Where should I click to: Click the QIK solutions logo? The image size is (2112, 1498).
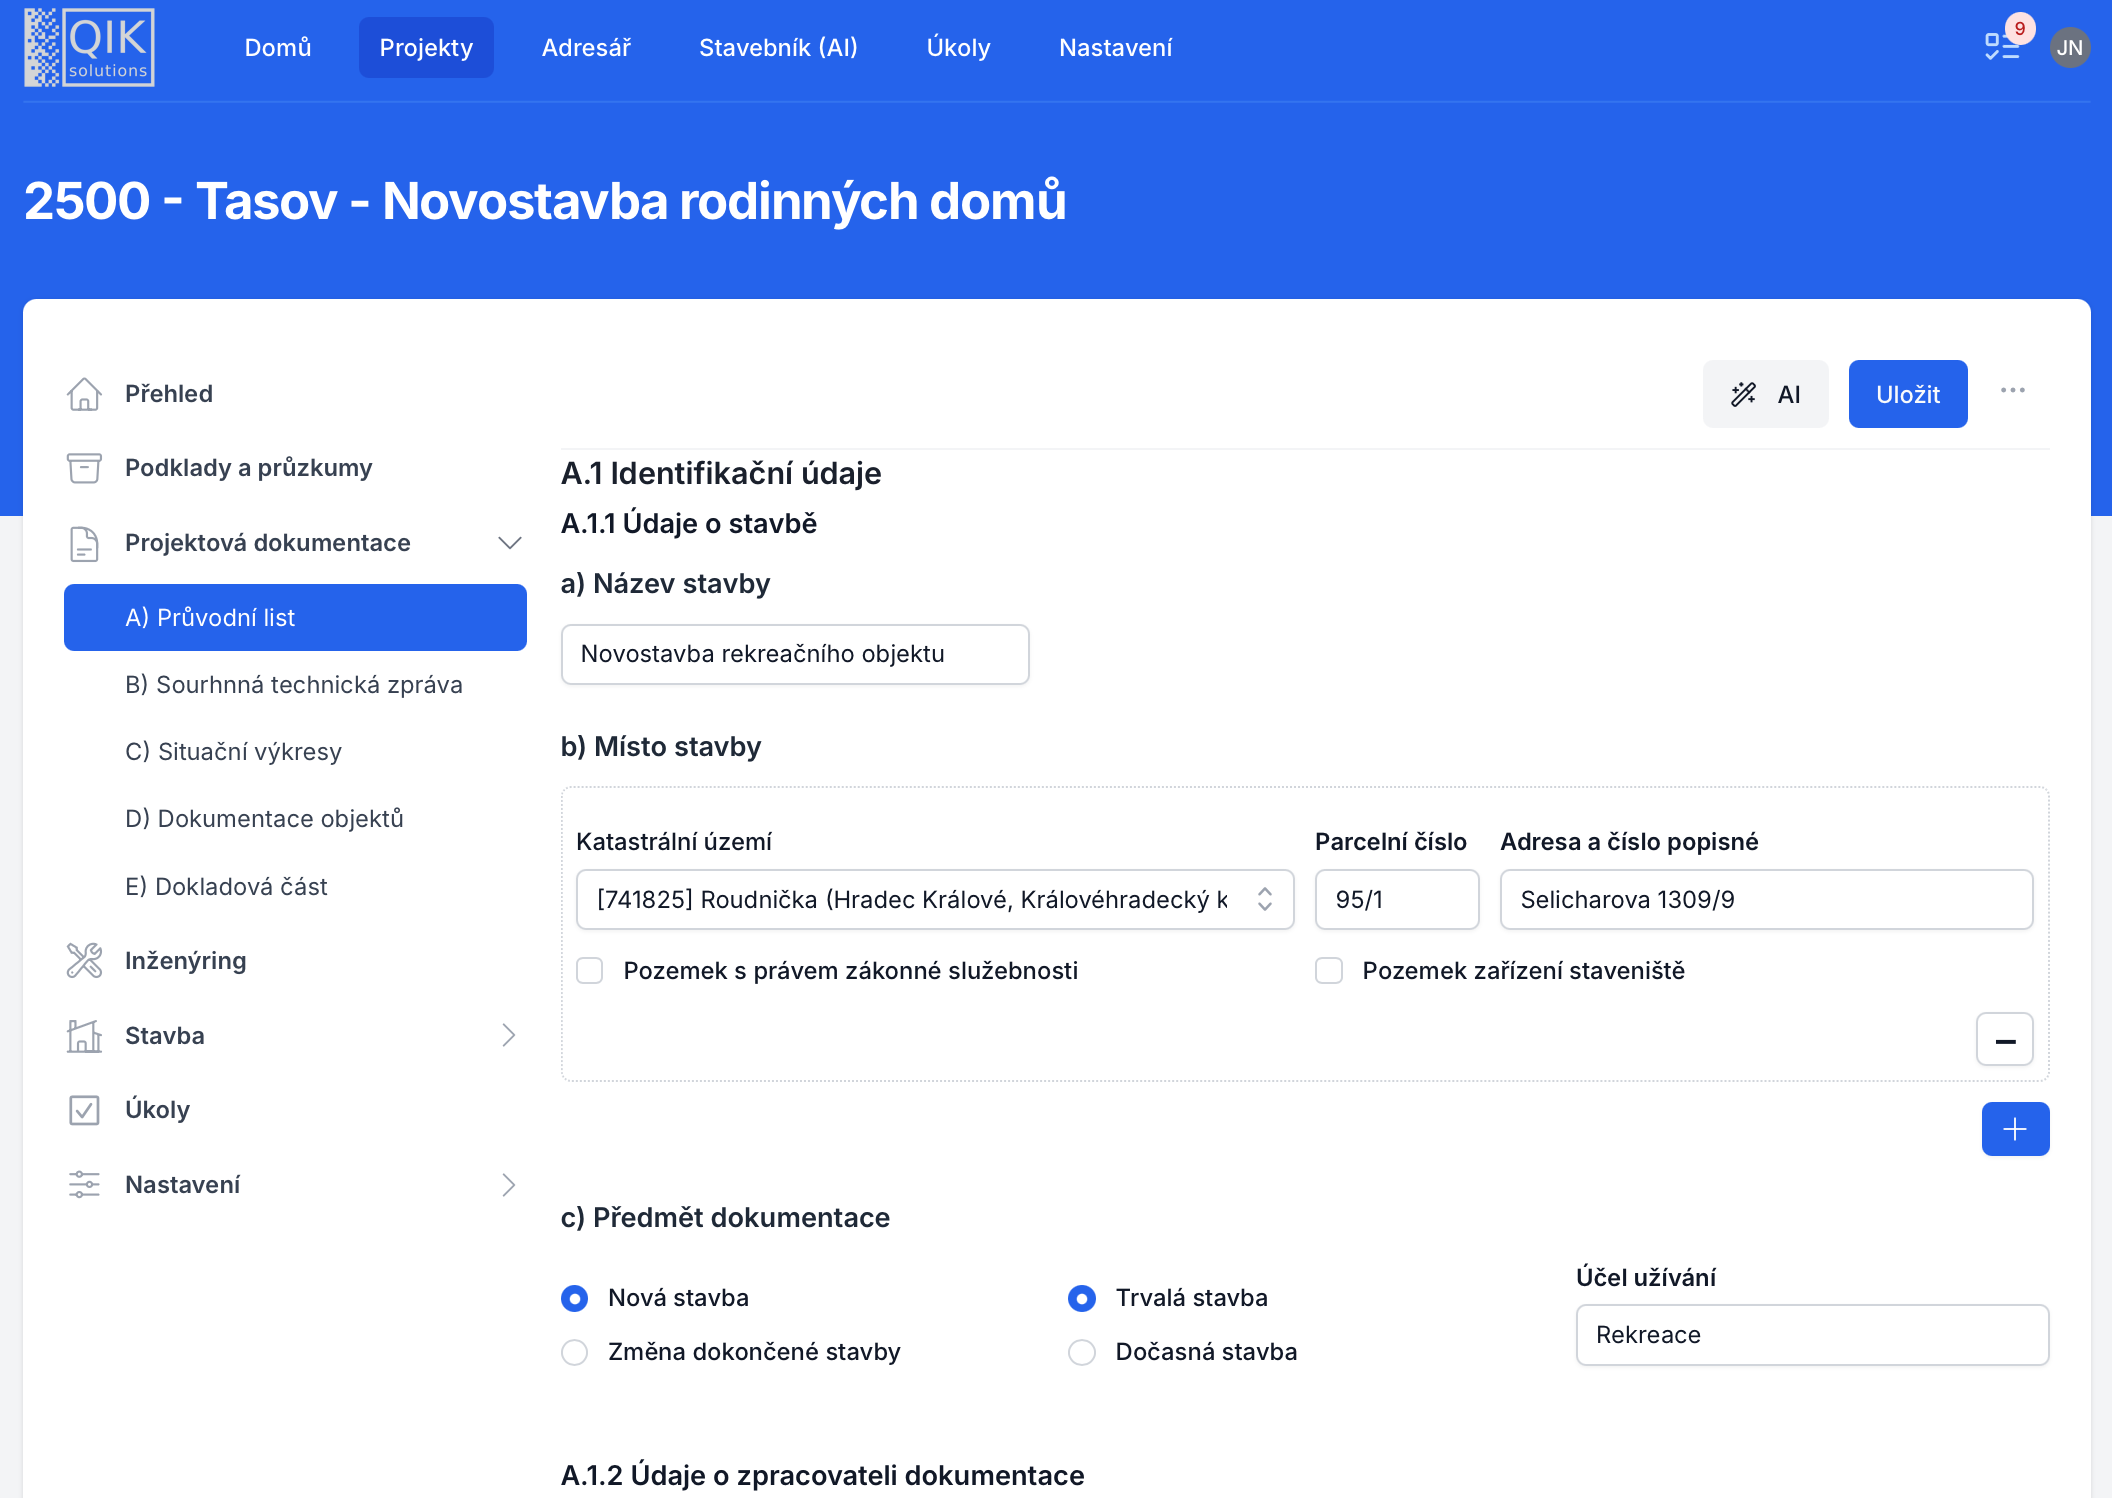(x=89, y=47)
